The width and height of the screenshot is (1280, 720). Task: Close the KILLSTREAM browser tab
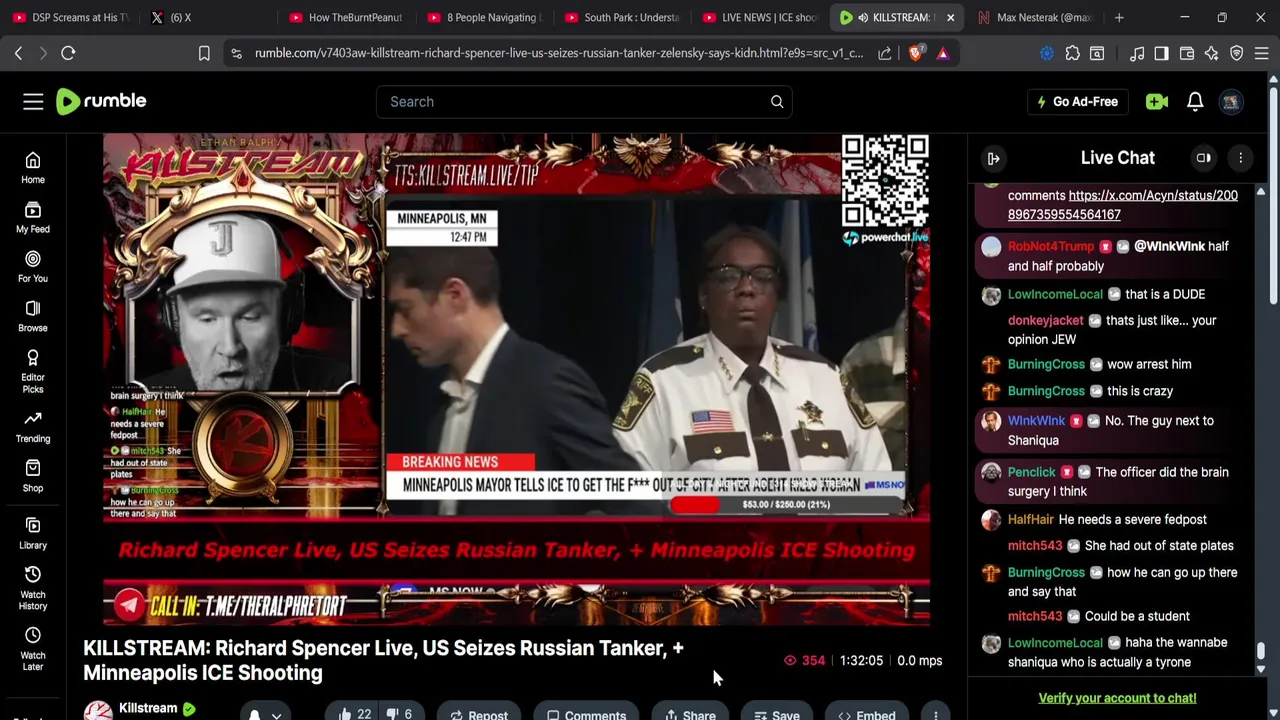click(x=950, y=17)
